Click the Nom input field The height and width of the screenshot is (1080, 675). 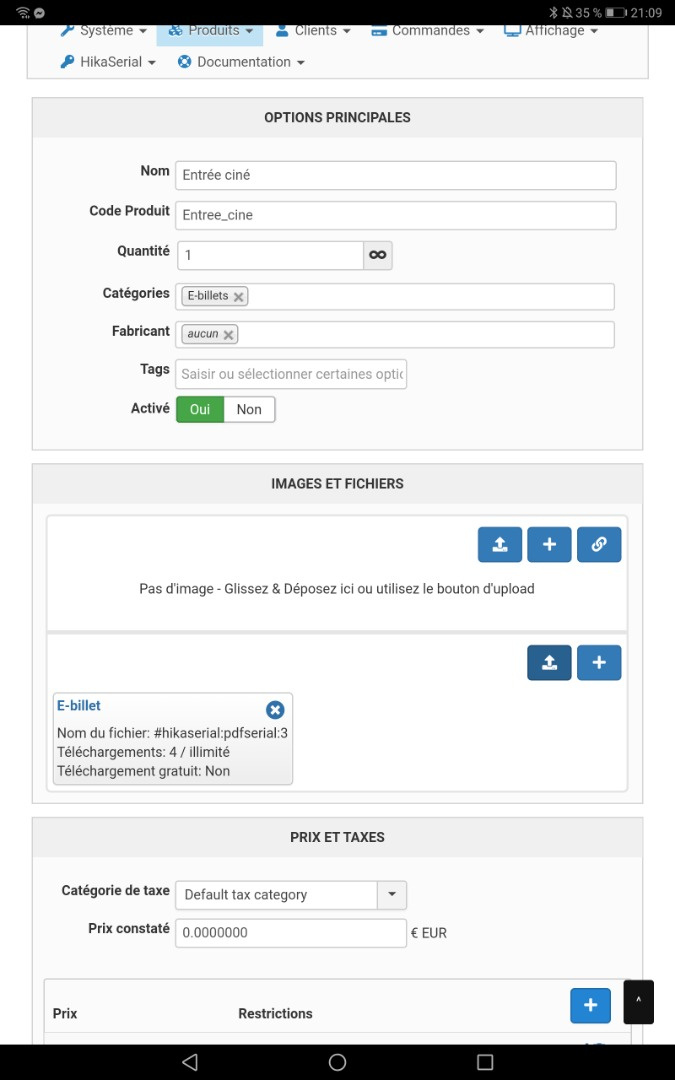click(395, 175)
